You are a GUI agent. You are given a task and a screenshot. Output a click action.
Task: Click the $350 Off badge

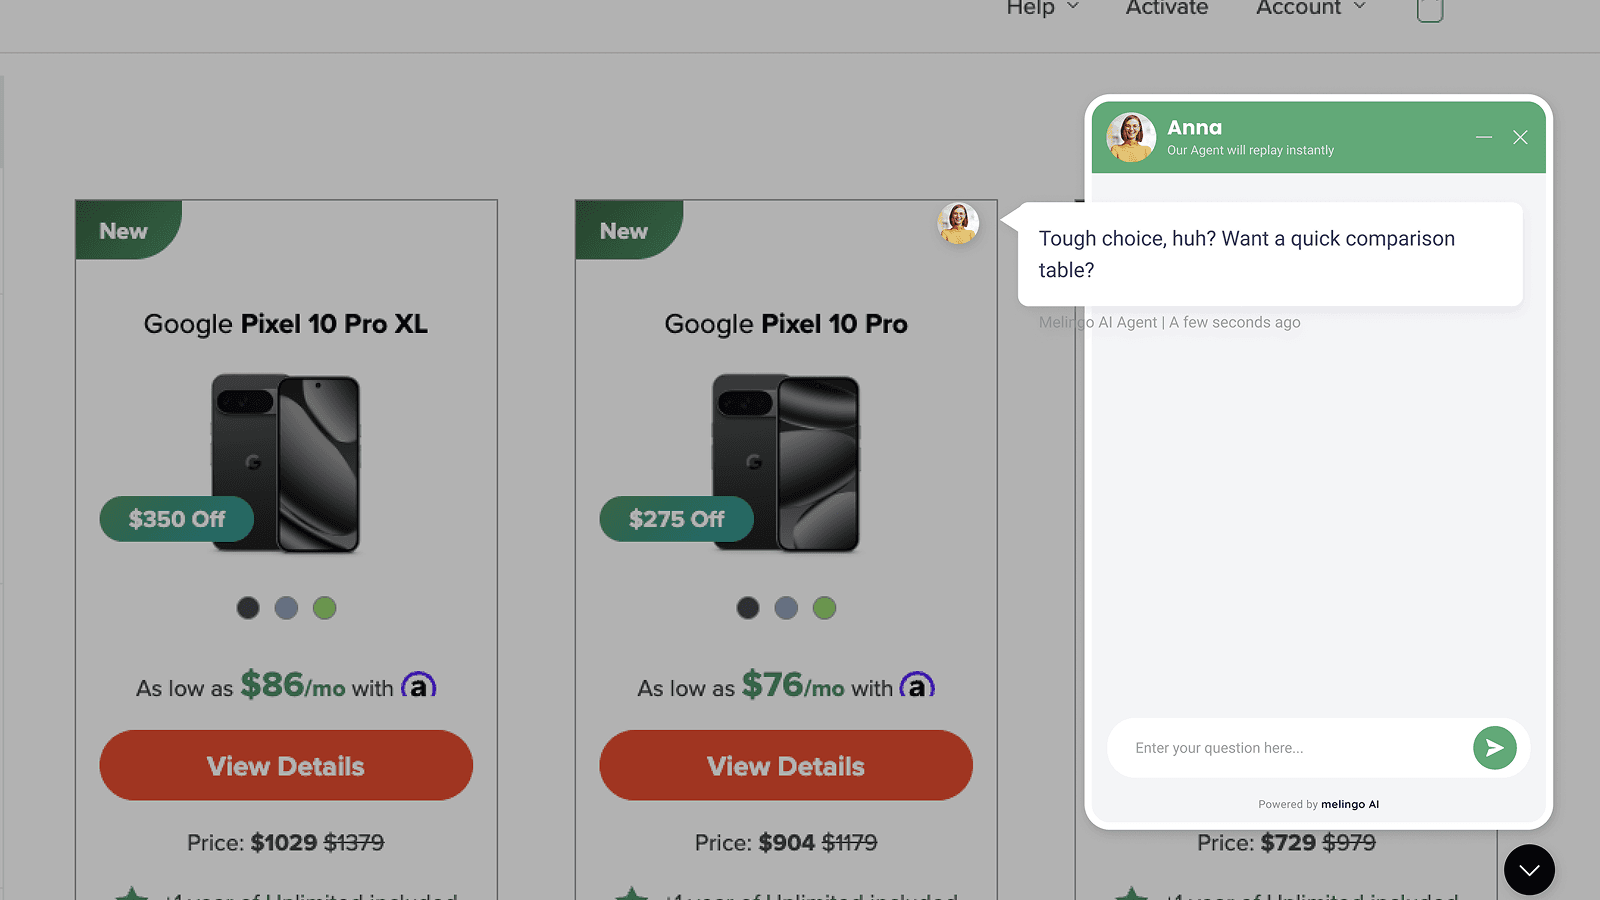tap(177, 519)
